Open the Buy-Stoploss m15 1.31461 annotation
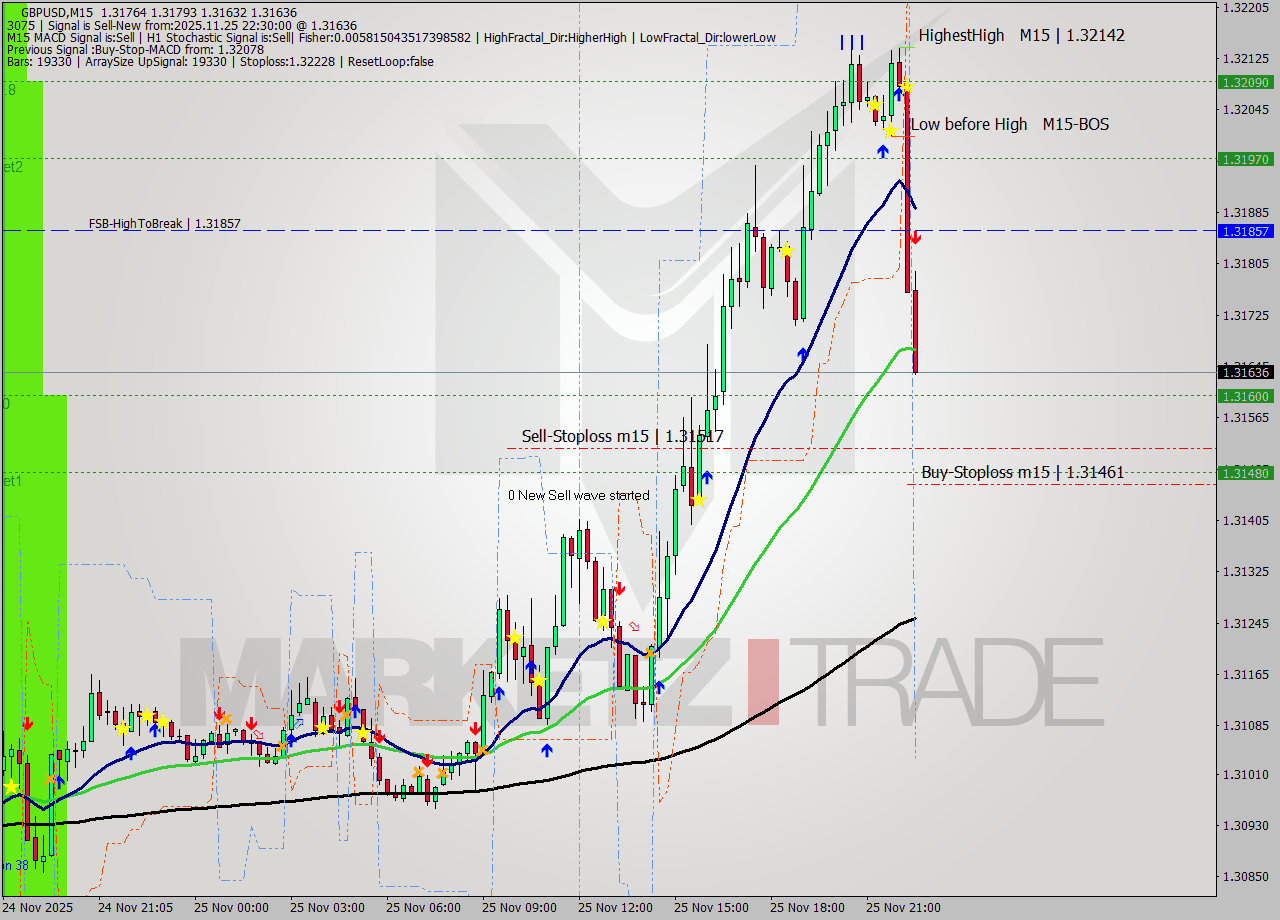The image size is (1280, 920). click(1022, 472)
